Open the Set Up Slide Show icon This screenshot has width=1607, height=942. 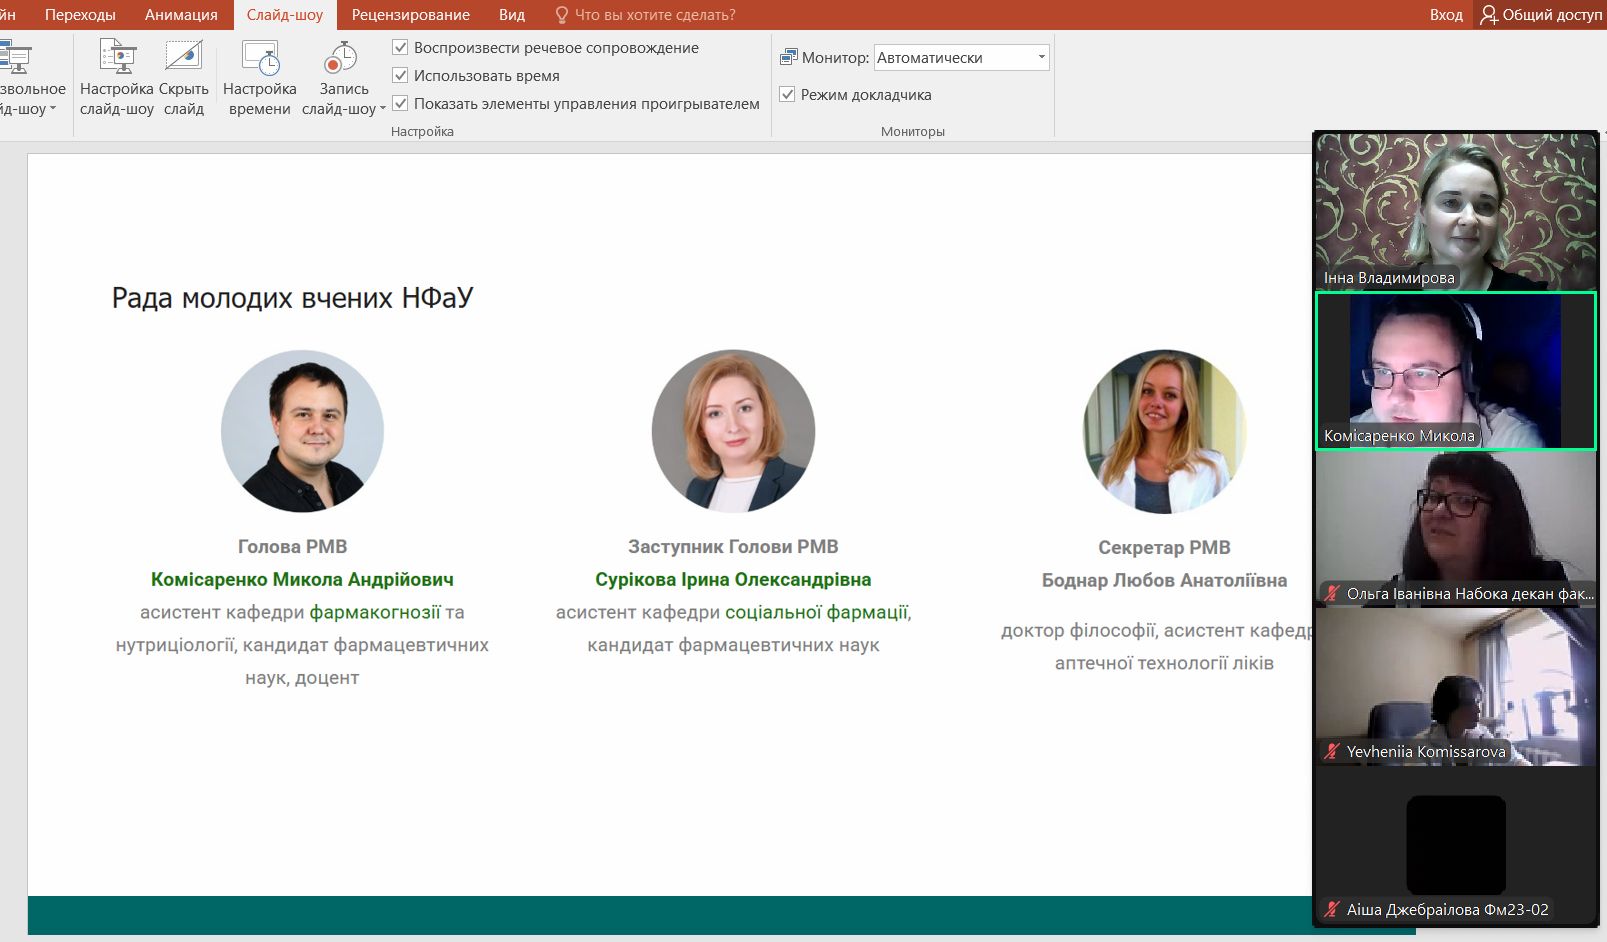click(117, 57)
